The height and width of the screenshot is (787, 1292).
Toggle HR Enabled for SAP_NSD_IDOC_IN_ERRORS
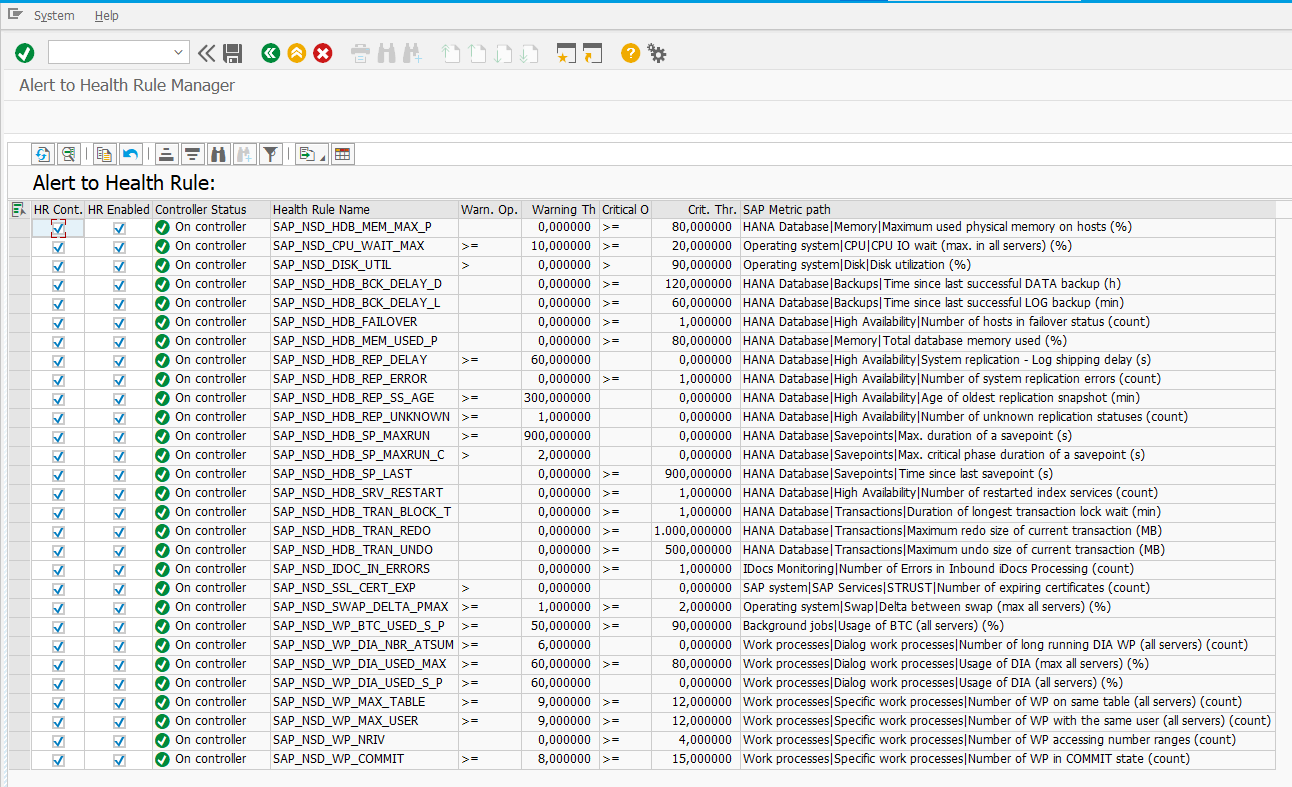click(x=119, y=570)
